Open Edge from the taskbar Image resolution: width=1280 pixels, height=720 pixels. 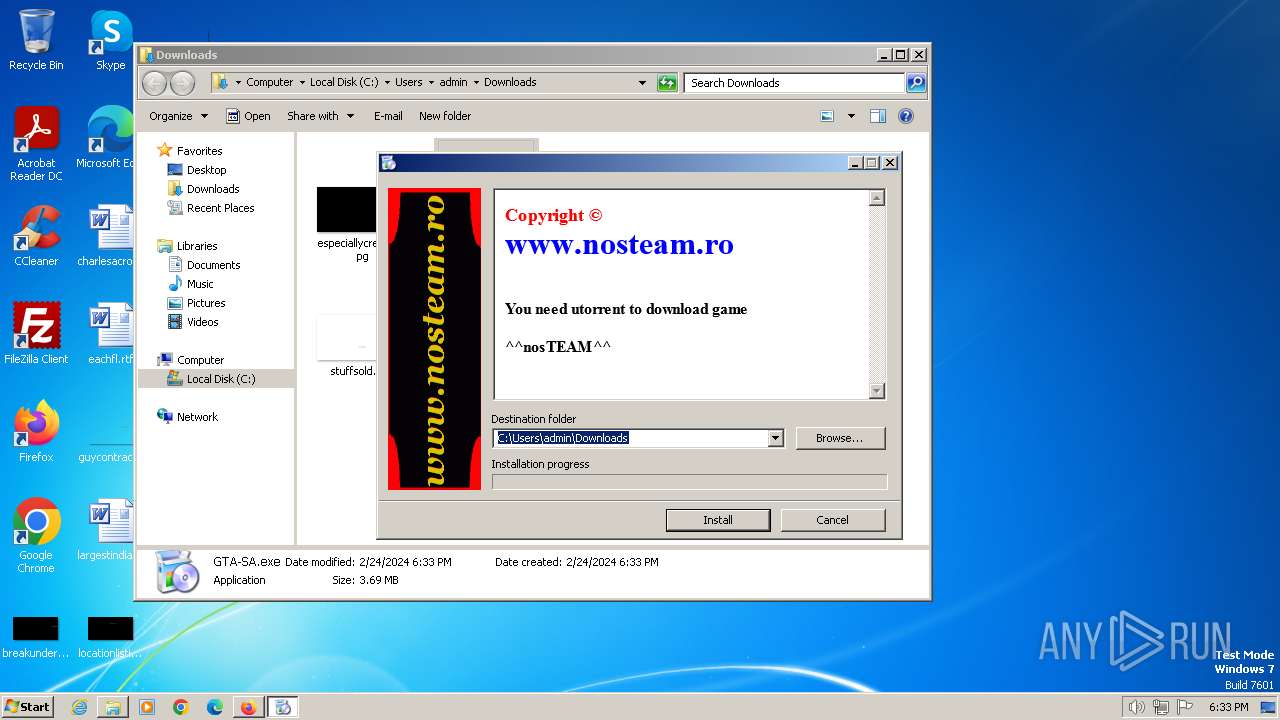pos(215,707)
